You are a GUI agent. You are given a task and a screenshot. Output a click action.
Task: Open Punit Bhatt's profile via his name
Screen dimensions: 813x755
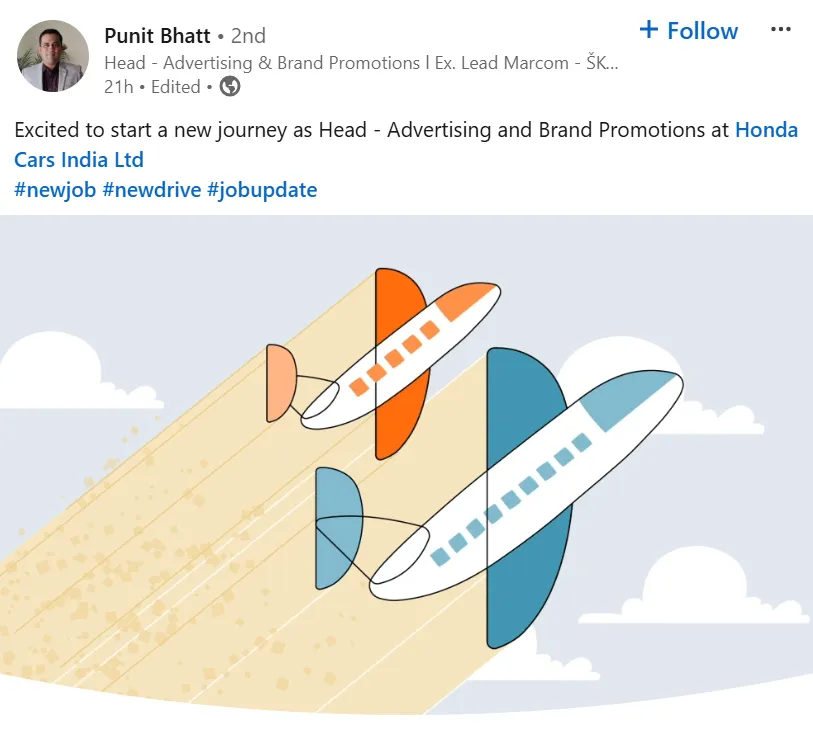[156, 35]
